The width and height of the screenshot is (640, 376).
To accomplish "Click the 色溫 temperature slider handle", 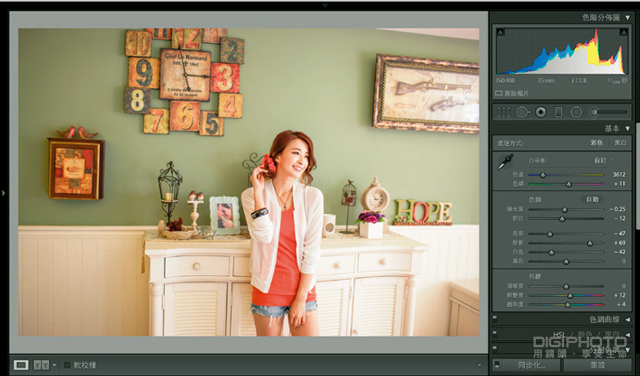I will [x=542, y=175].
